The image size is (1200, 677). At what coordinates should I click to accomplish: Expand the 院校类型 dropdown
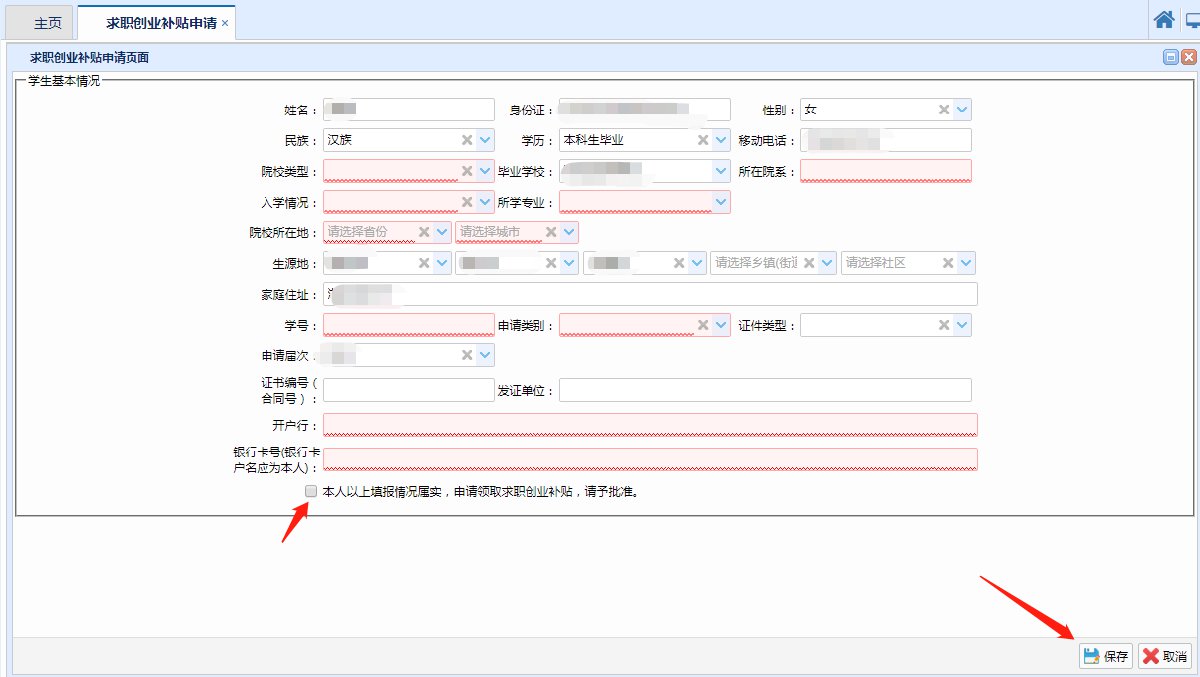tap(485, 171)
